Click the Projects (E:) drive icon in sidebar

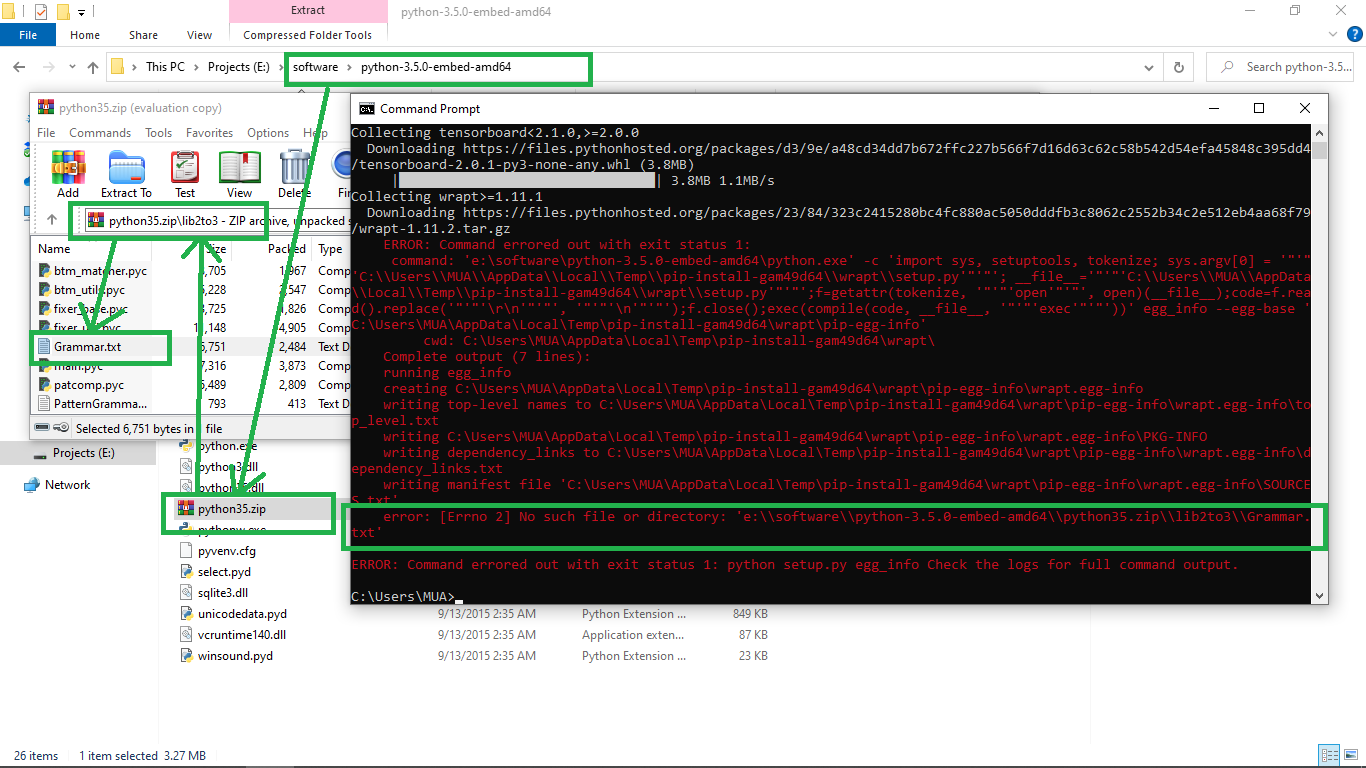click(x=40, y=453)
